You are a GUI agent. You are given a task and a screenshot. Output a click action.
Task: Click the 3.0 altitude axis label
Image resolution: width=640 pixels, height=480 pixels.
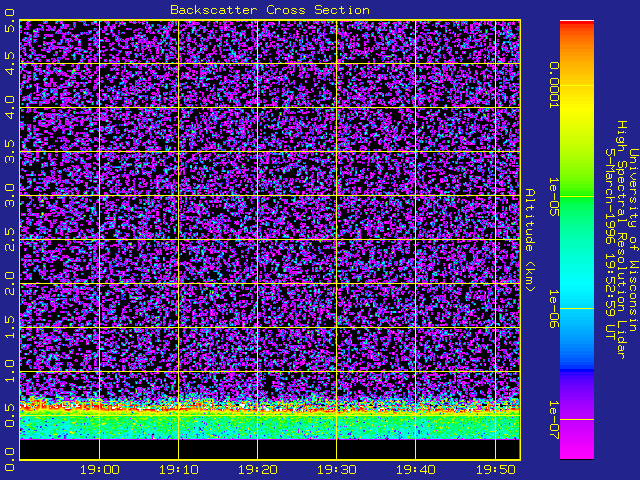[9, 196]
